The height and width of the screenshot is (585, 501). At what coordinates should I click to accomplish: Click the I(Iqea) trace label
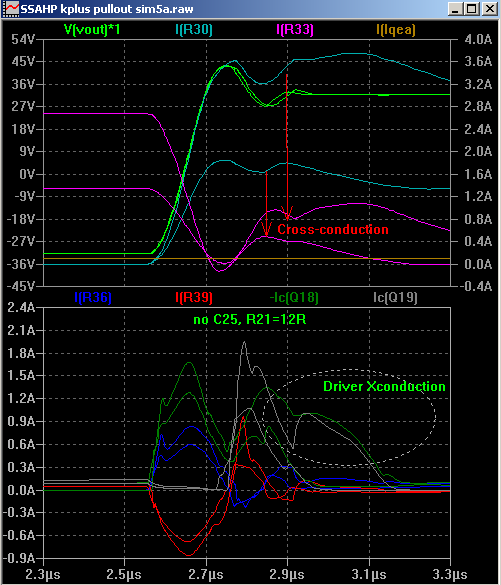pyautogui.click(x=396, y=29)
